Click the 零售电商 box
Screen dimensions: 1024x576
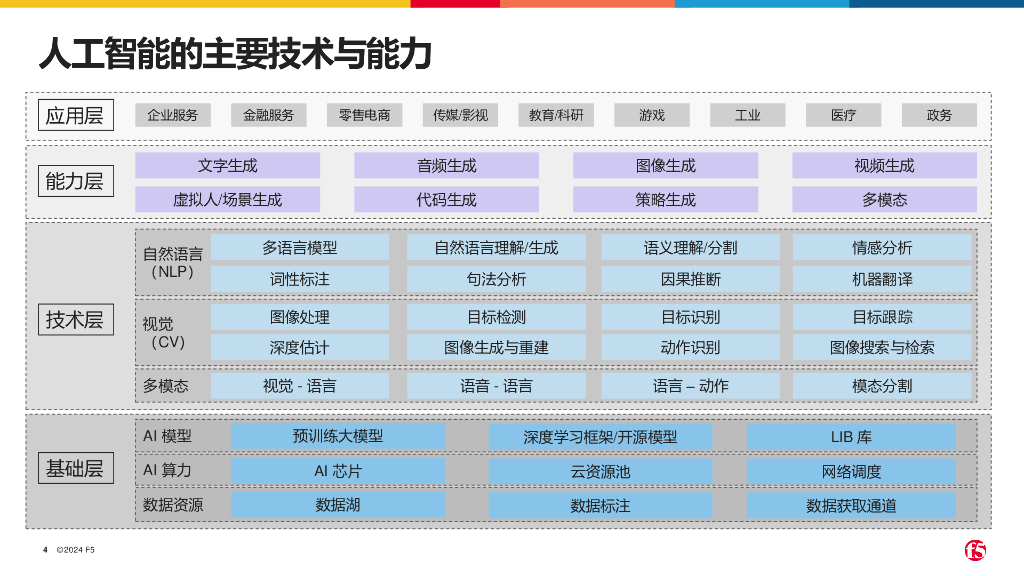[364, 116]
